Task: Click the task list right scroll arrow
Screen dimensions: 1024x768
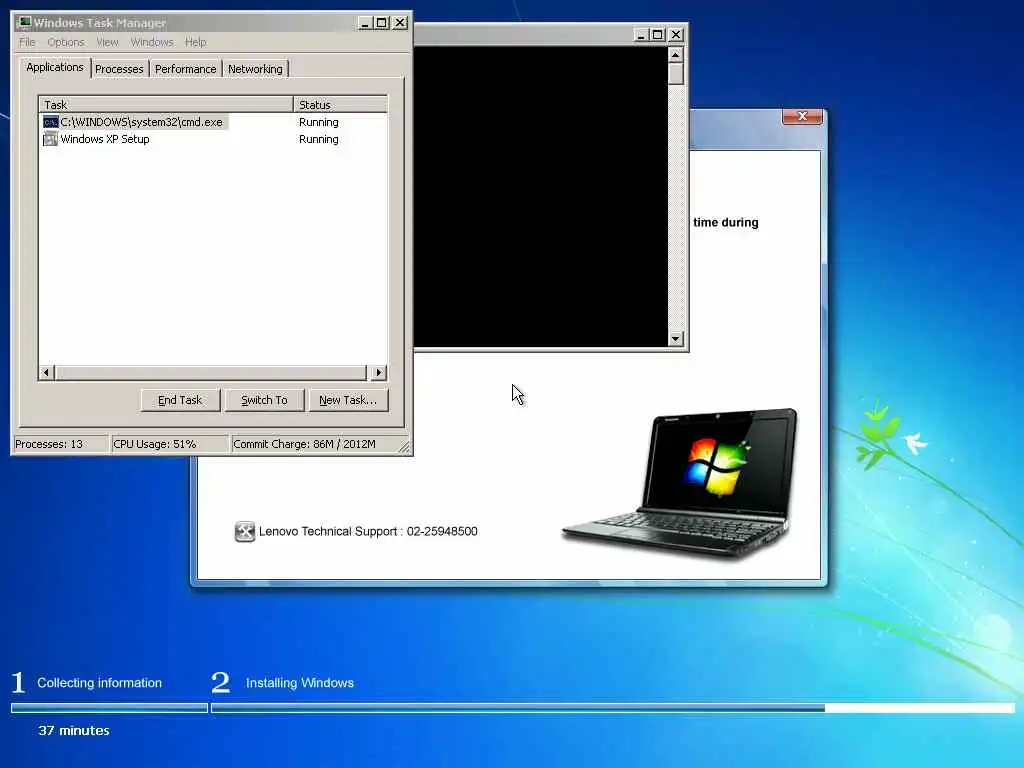Action: tap(378, 373)
